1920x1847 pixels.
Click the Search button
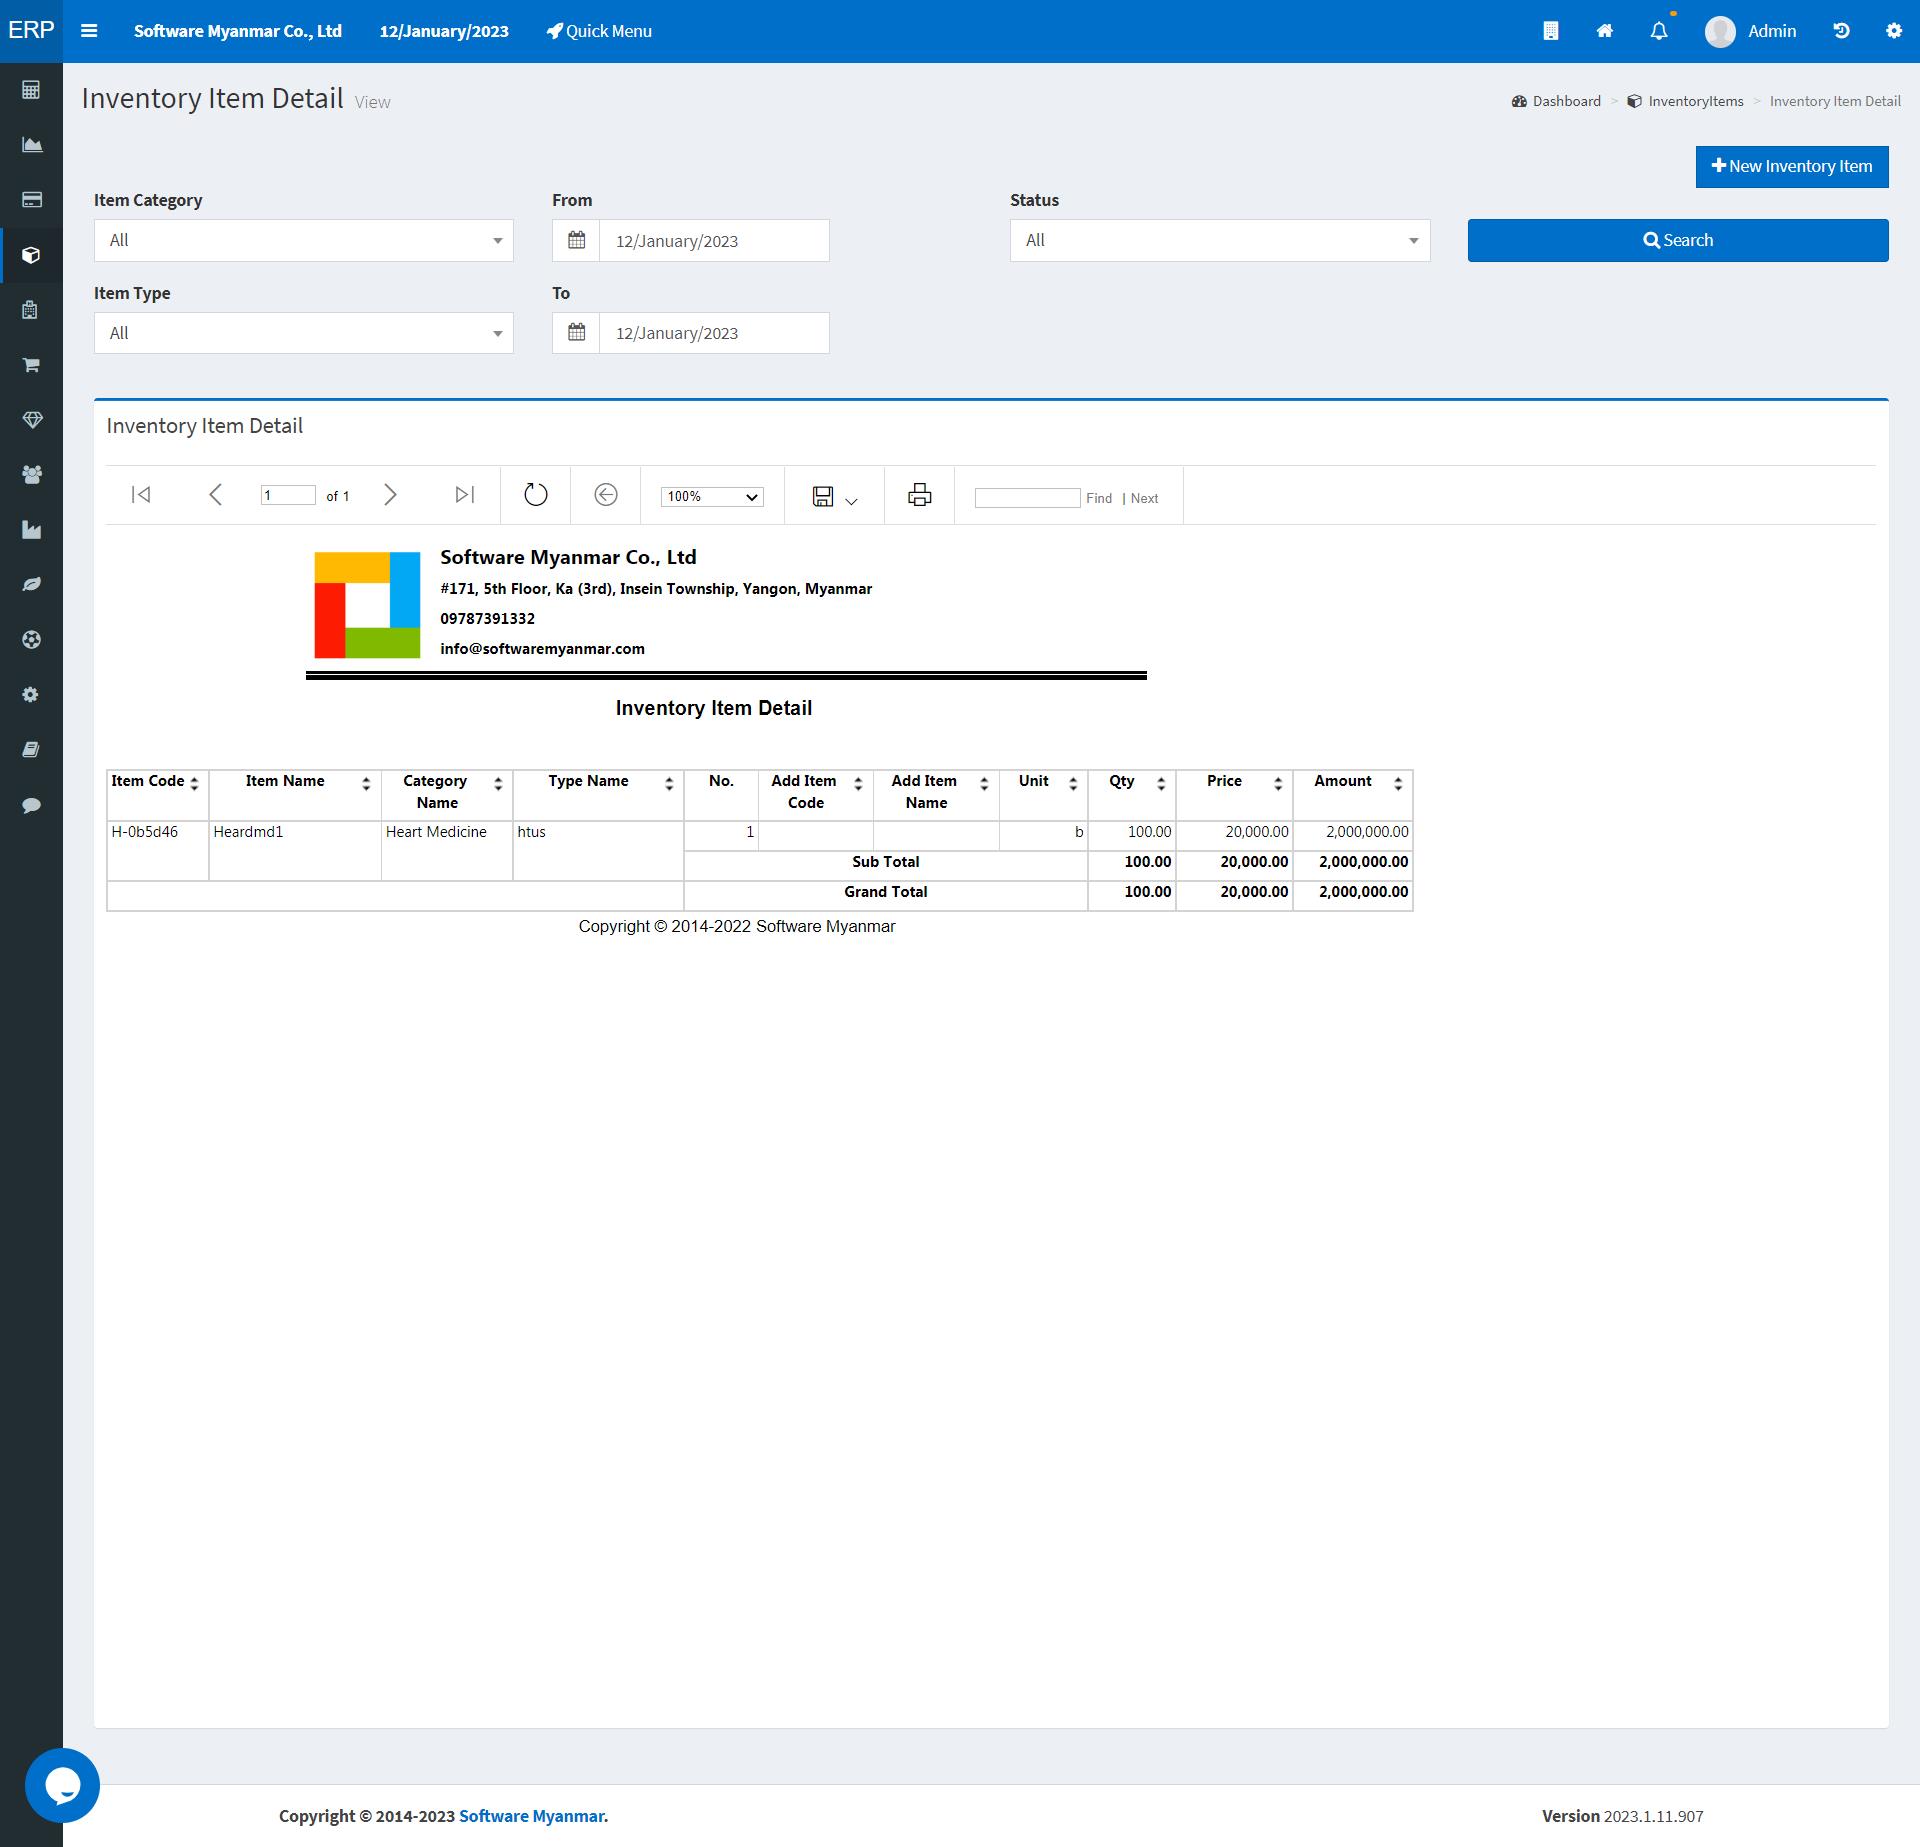1678,240
